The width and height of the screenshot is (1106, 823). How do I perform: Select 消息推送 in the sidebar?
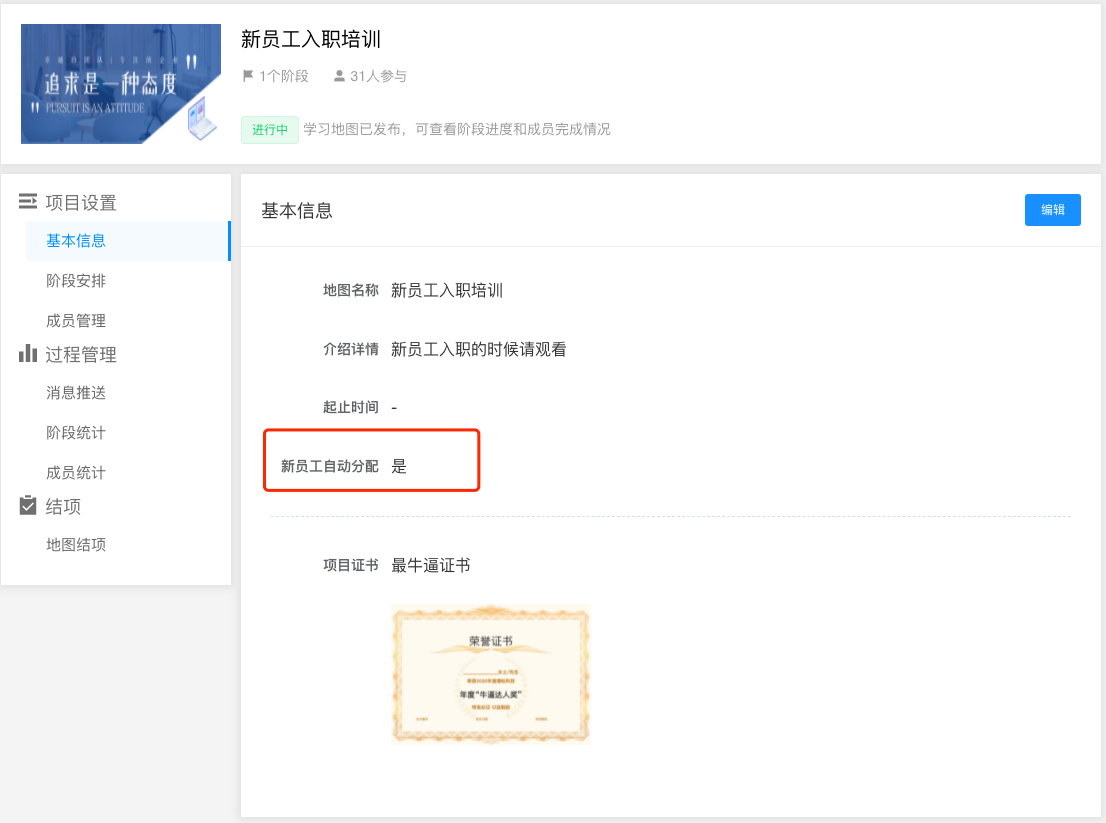click(x=75, y=393)
